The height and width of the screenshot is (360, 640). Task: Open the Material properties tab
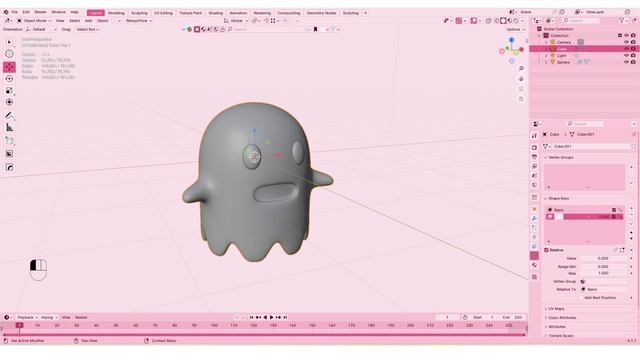click(534, 265)
